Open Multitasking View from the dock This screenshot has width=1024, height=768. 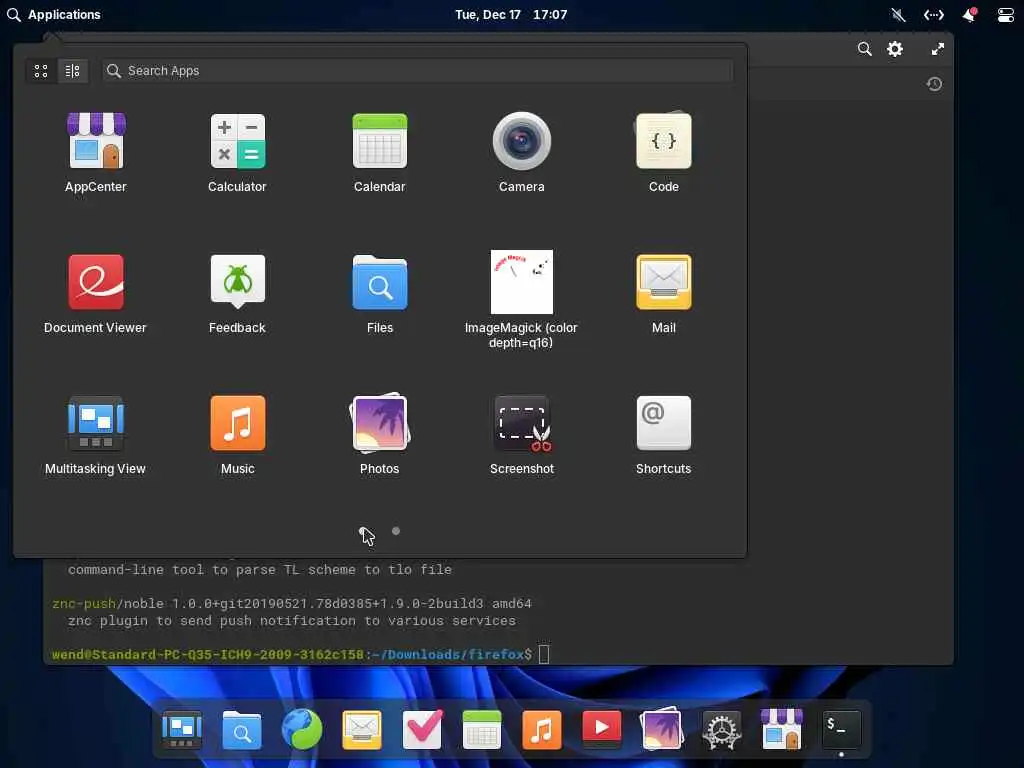(182, 729)
